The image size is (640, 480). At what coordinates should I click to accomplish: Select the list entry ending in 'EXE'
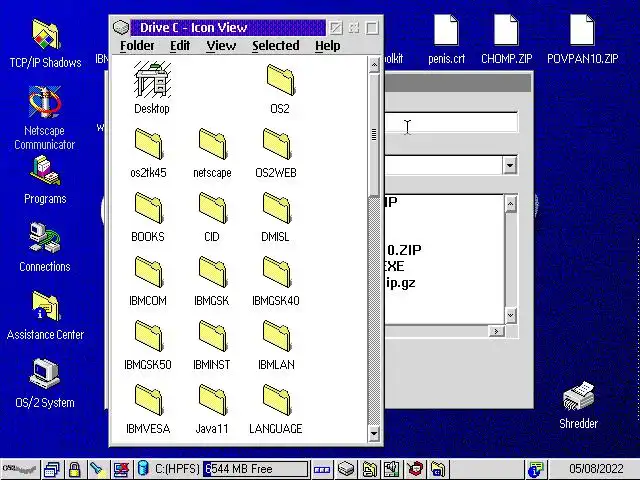[394, 267]
